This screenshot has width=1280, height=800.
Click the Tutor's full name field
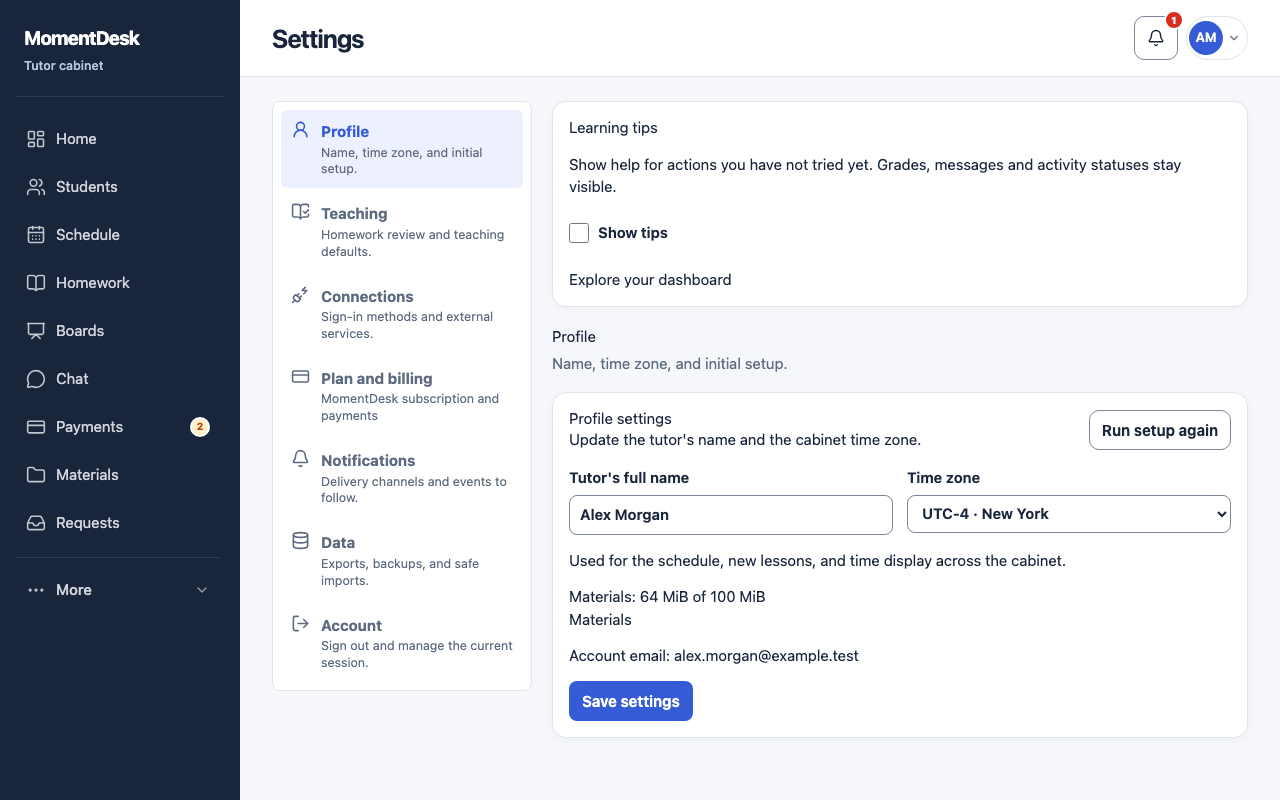point(731,515)
